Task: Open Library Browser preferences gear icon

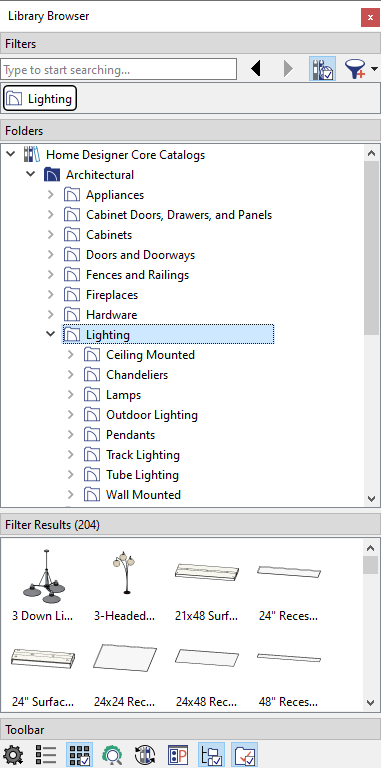Action: (x=13, y=755)
